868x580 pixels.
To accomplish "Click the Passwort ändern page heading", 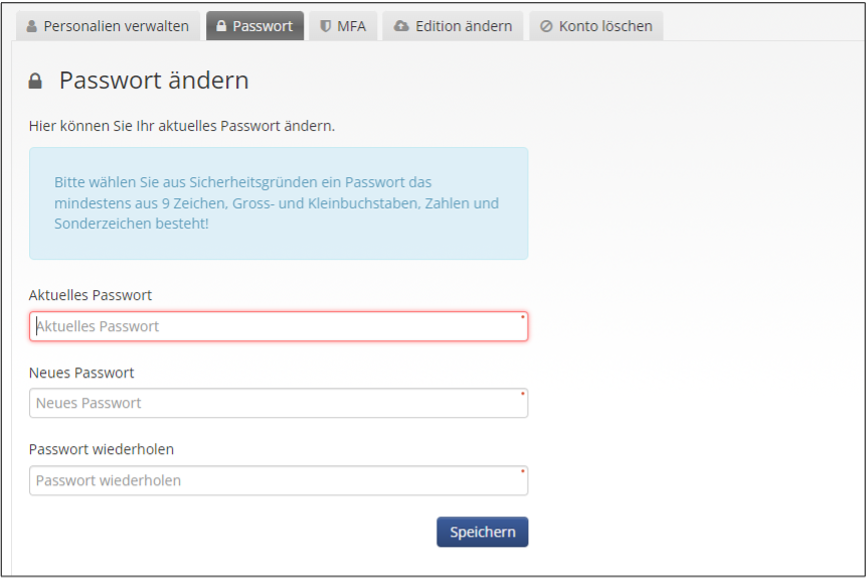I will click(x=154, y=80).
